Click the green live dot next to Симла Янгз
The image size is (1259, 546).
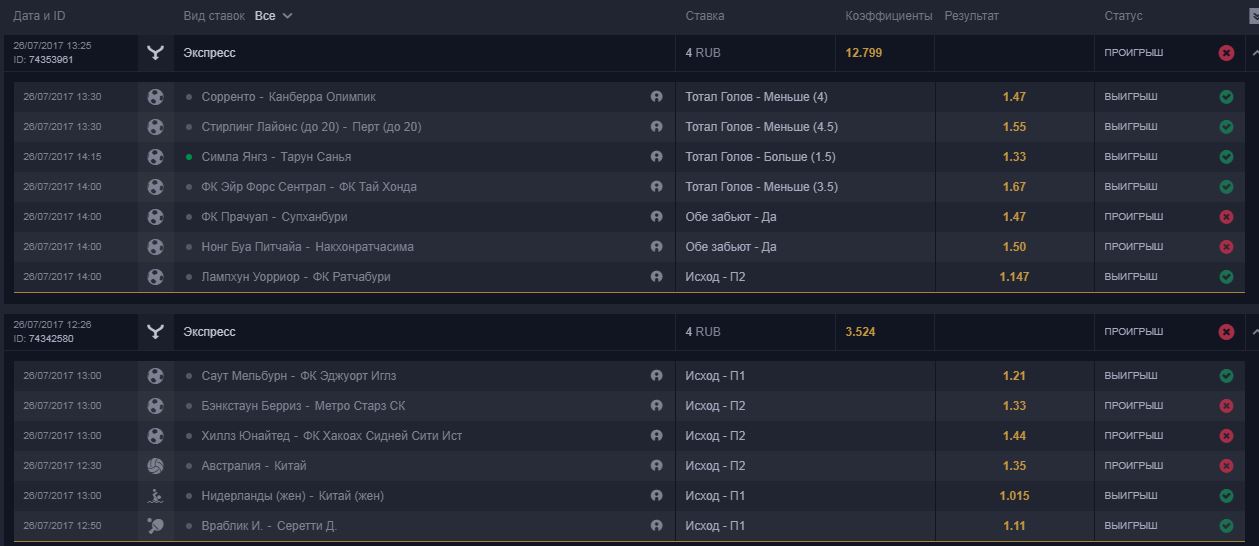click(x=189, y=157)
